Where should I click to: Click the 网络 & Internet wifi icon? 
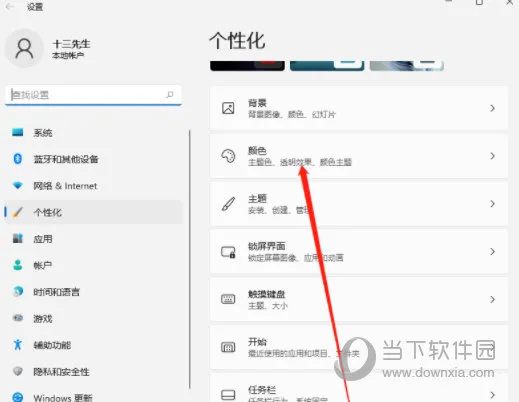pyautogui.click(x=18, y=185)
